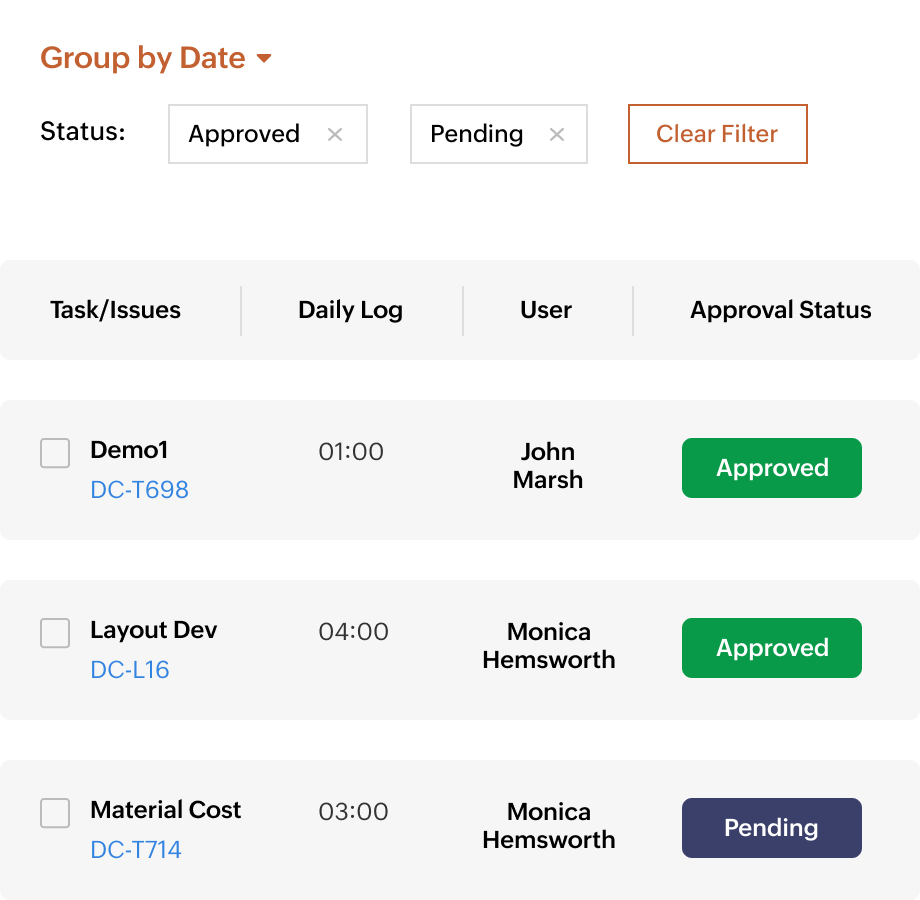Follow the DC-T714 issue link
Image resolution: width=920 pixels, height=900 pixels.
click(136, 850)
